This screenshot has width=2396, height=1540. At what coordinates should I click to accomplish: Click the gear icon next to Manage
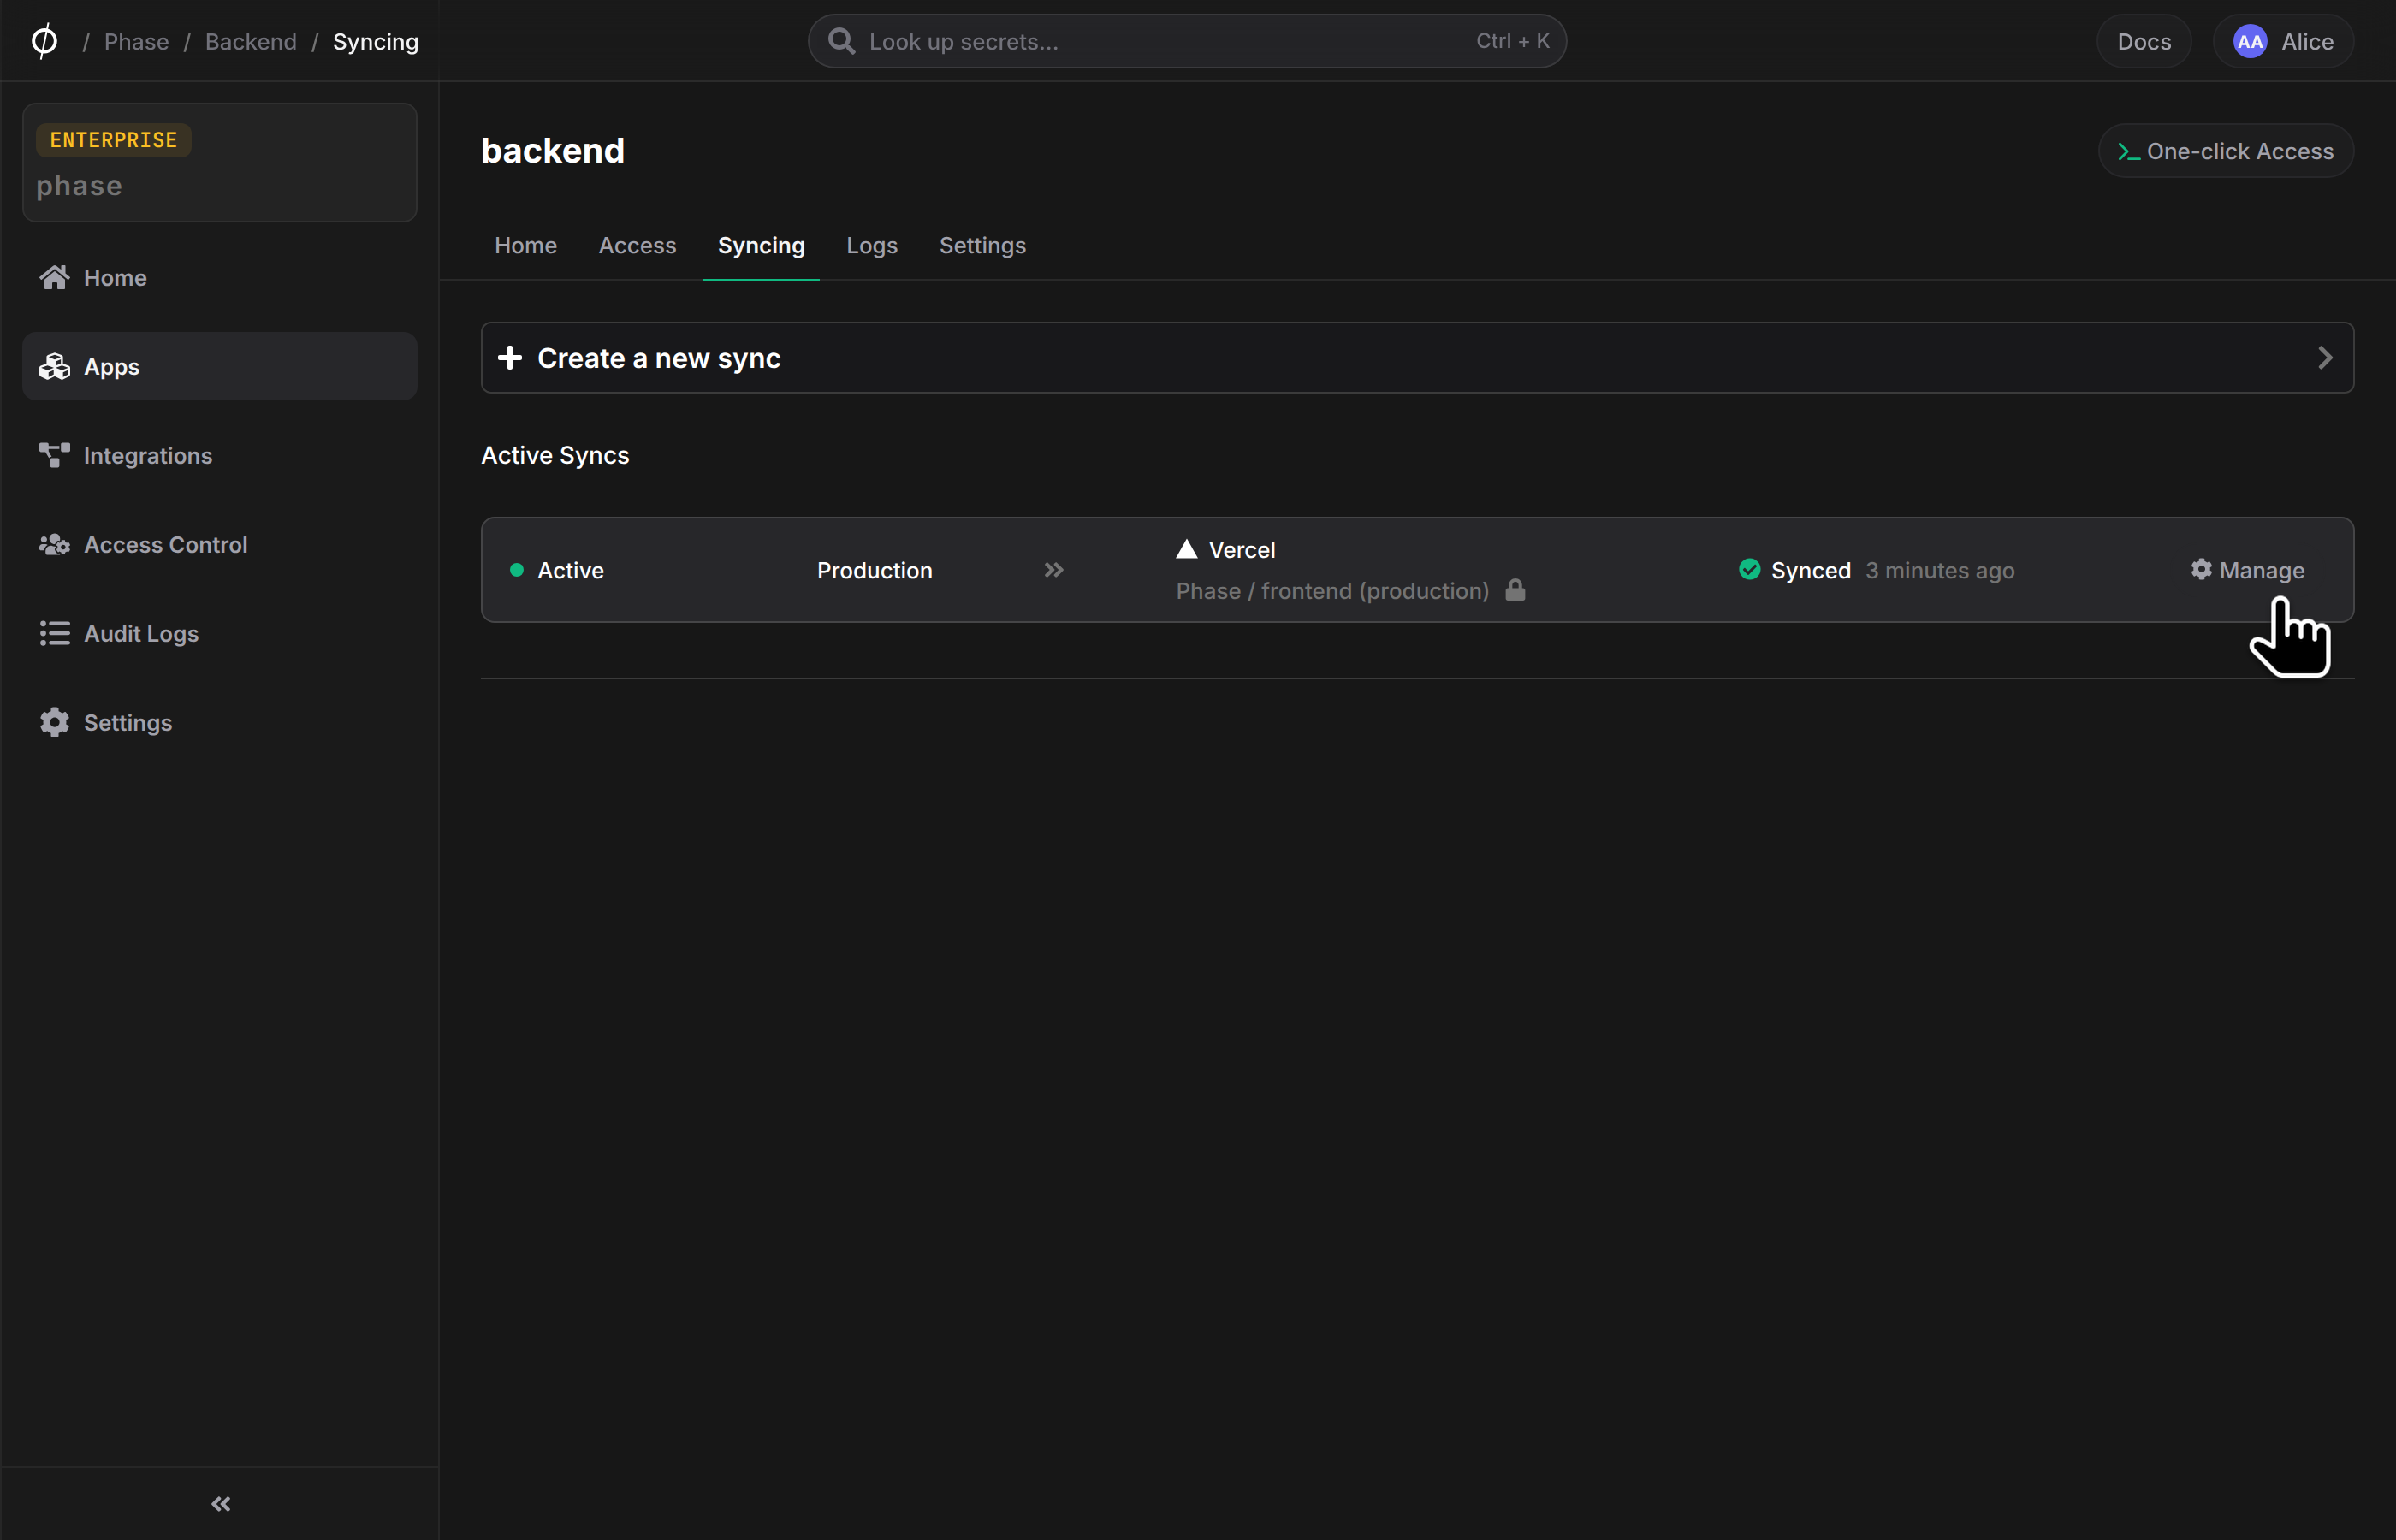coord(2201,569)
